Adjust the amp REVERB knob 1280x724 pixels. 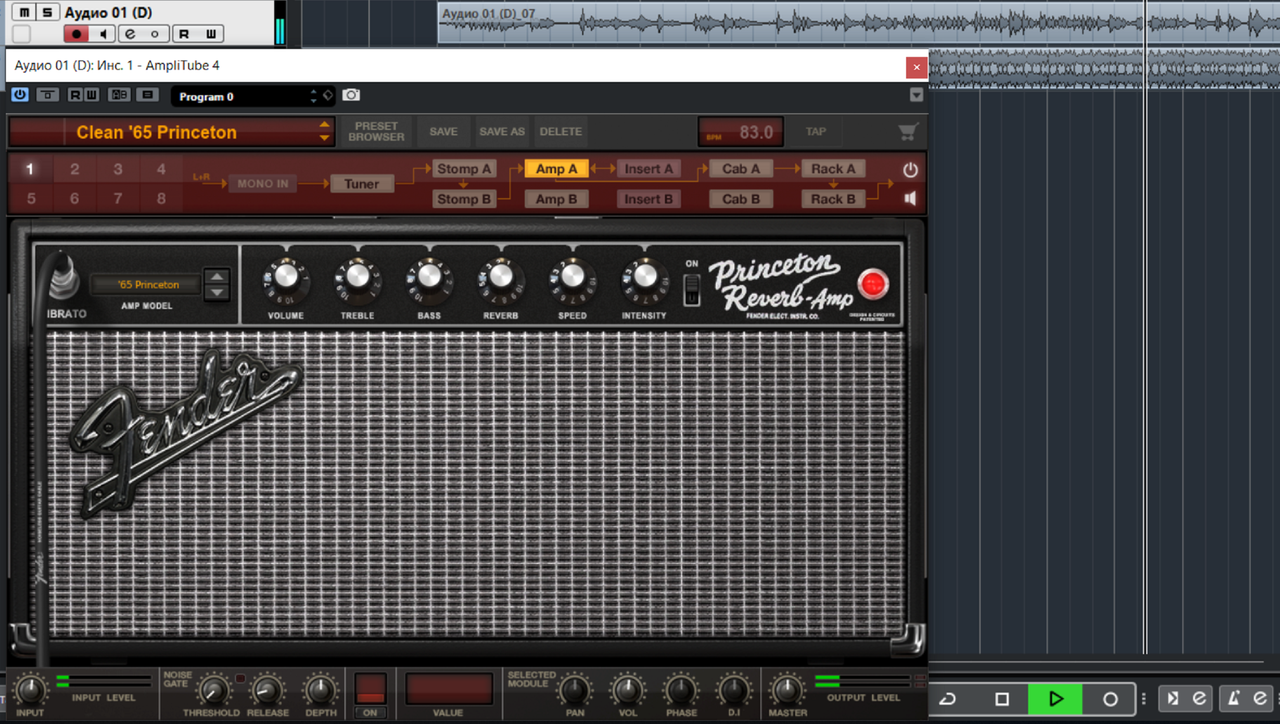[x=500, y=277]
